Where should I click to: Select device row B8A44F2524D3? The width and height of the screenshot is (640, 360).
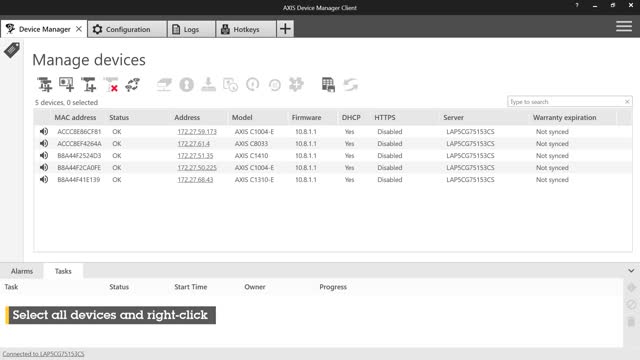[333, 156]
